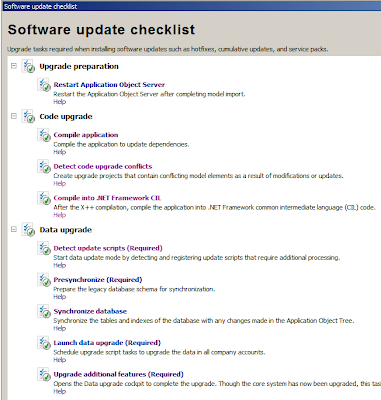Open Help under Launch data upgrade
The height and width of the screenshot is (400, 381).
point(60,360)
